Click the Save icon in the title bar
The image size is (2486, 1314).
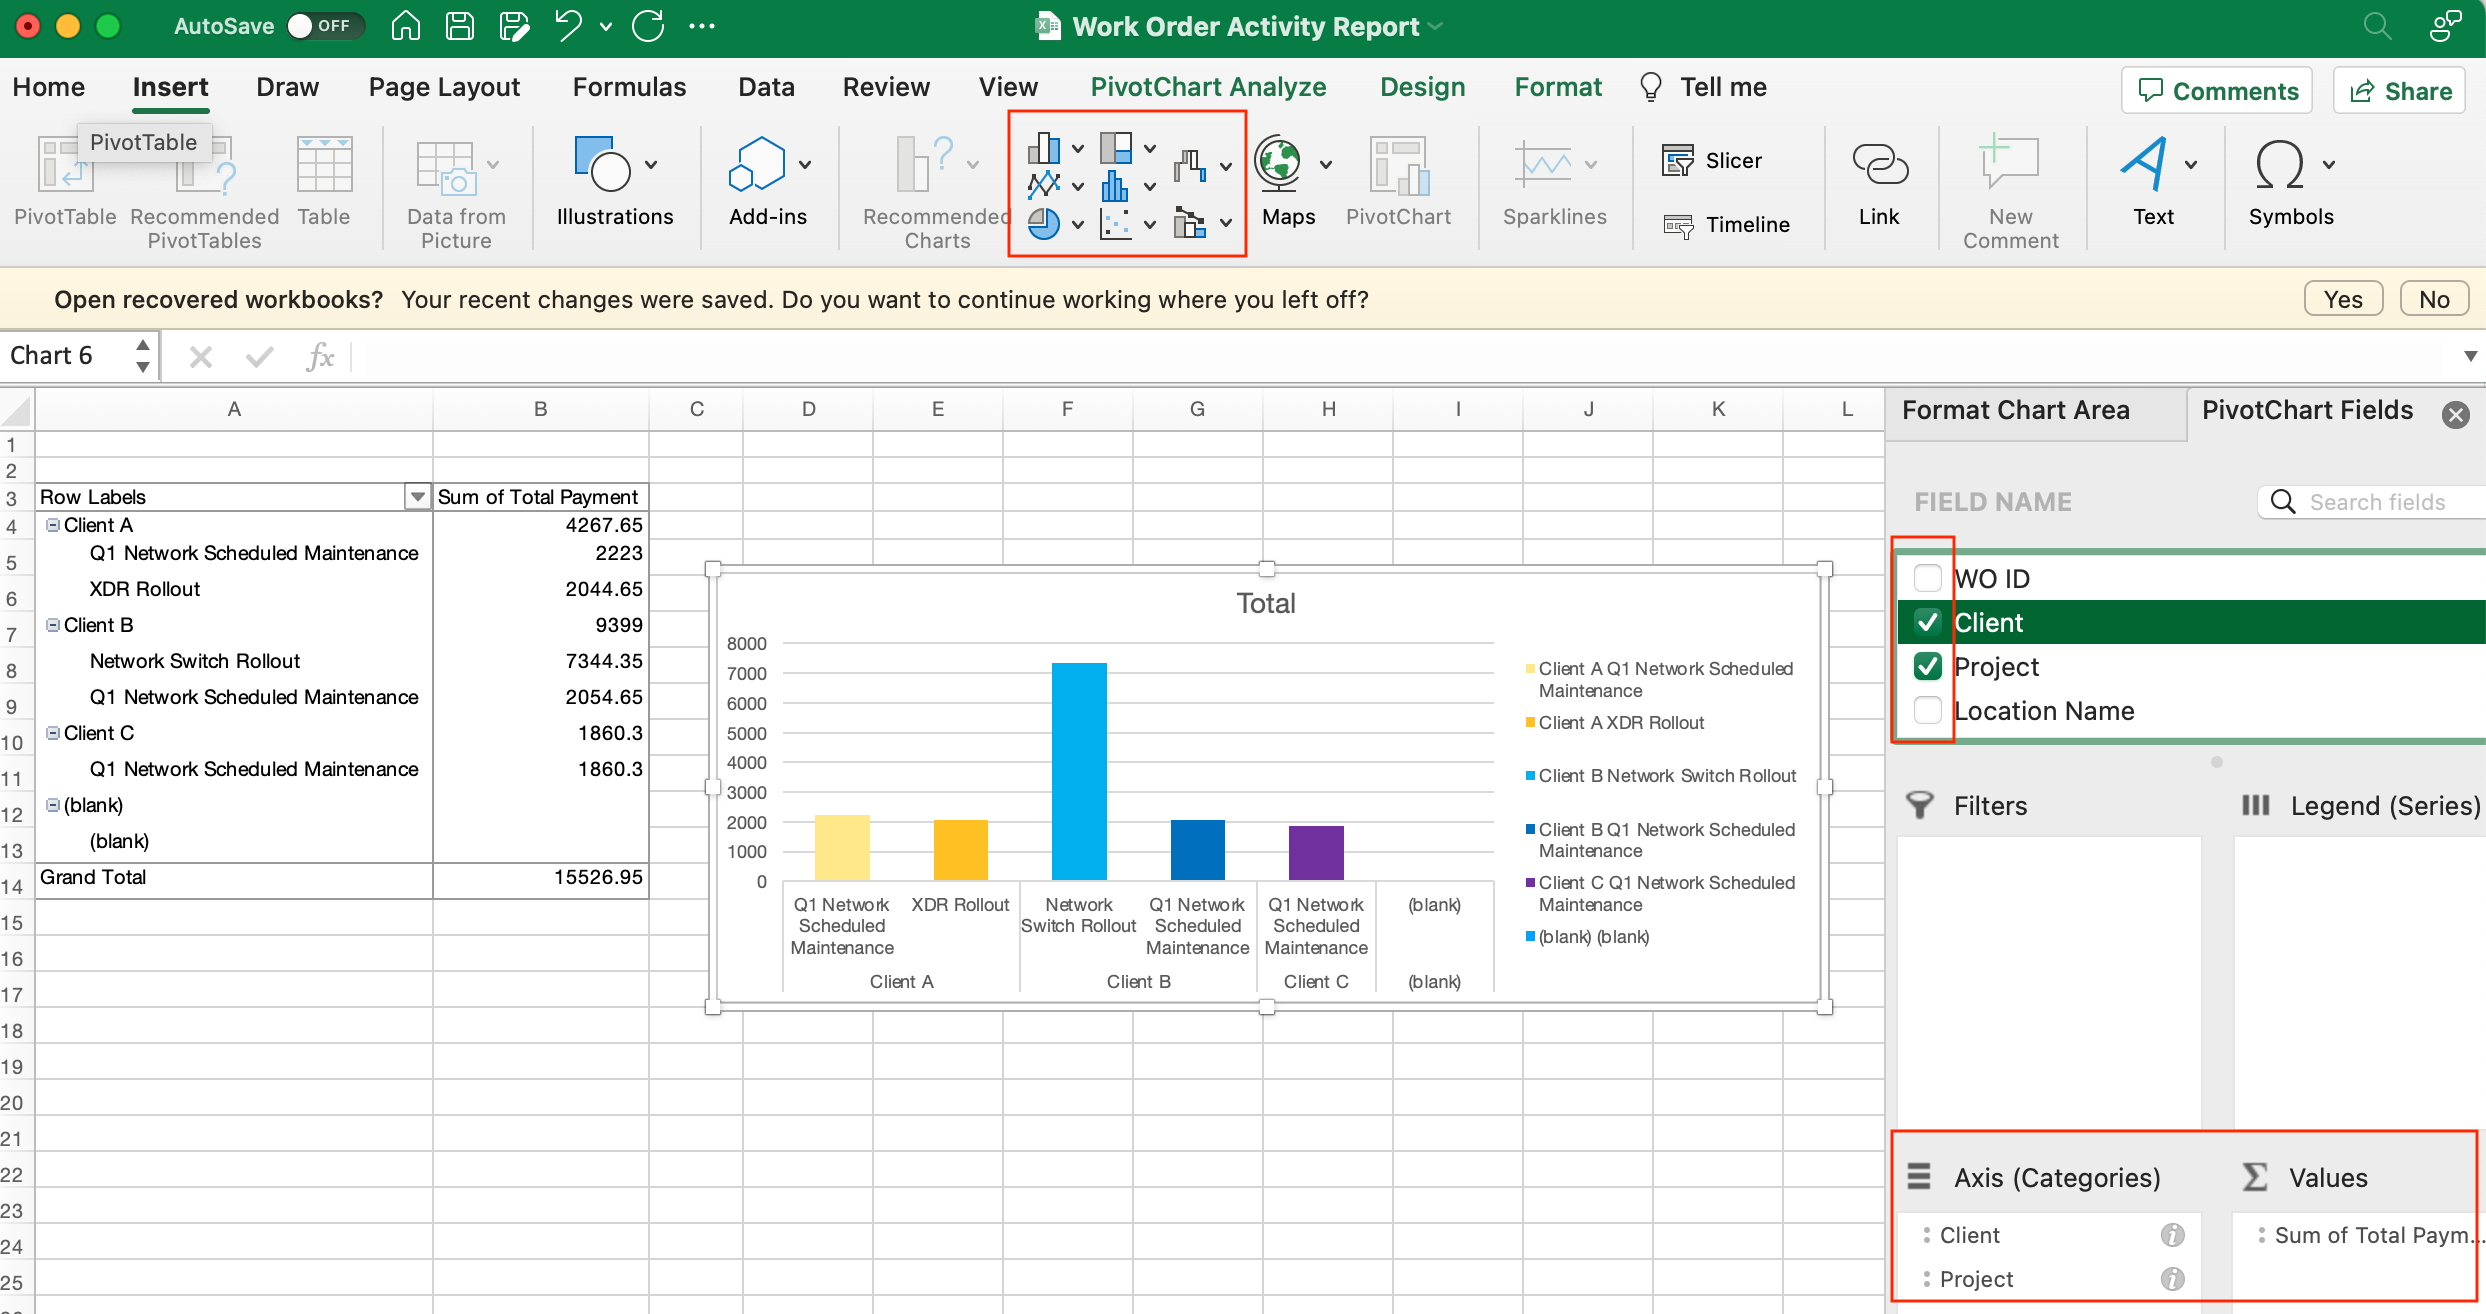click(x=459, y=26)
